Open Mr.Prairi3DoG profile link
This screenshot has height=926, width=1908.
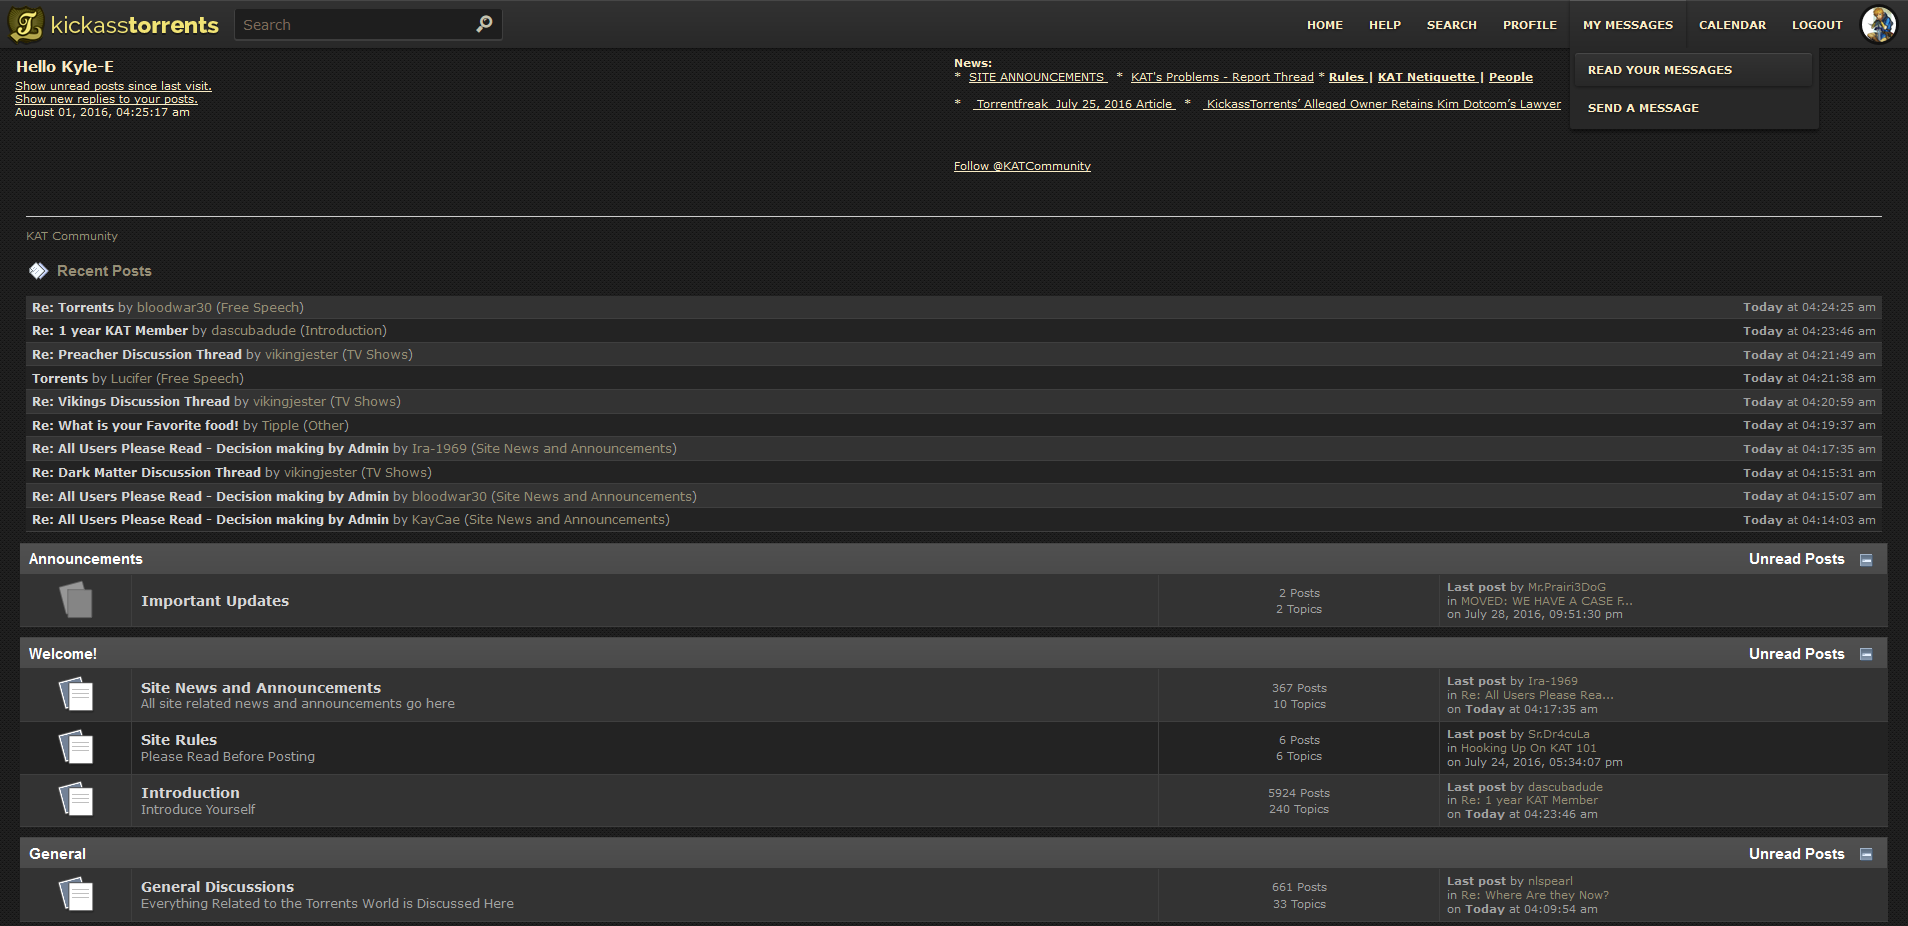click(x=1567, y=587)
